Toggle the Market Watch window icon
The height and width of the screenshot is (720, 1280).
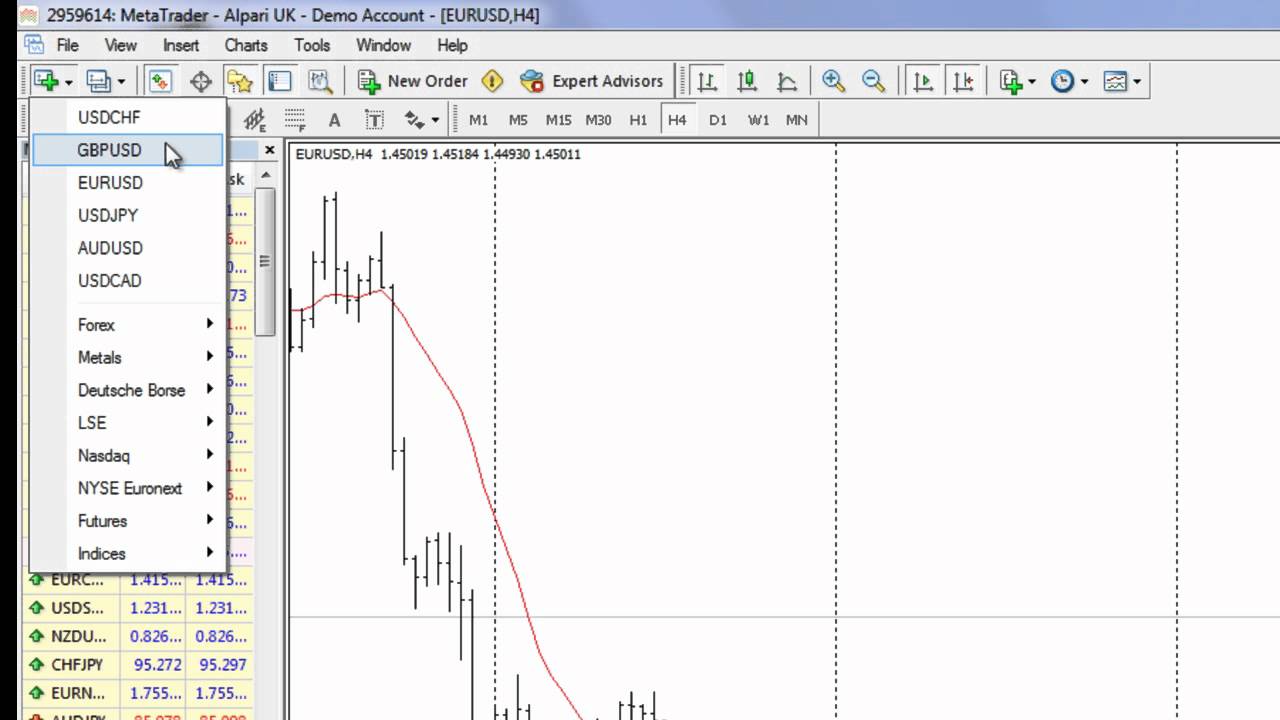160,81
